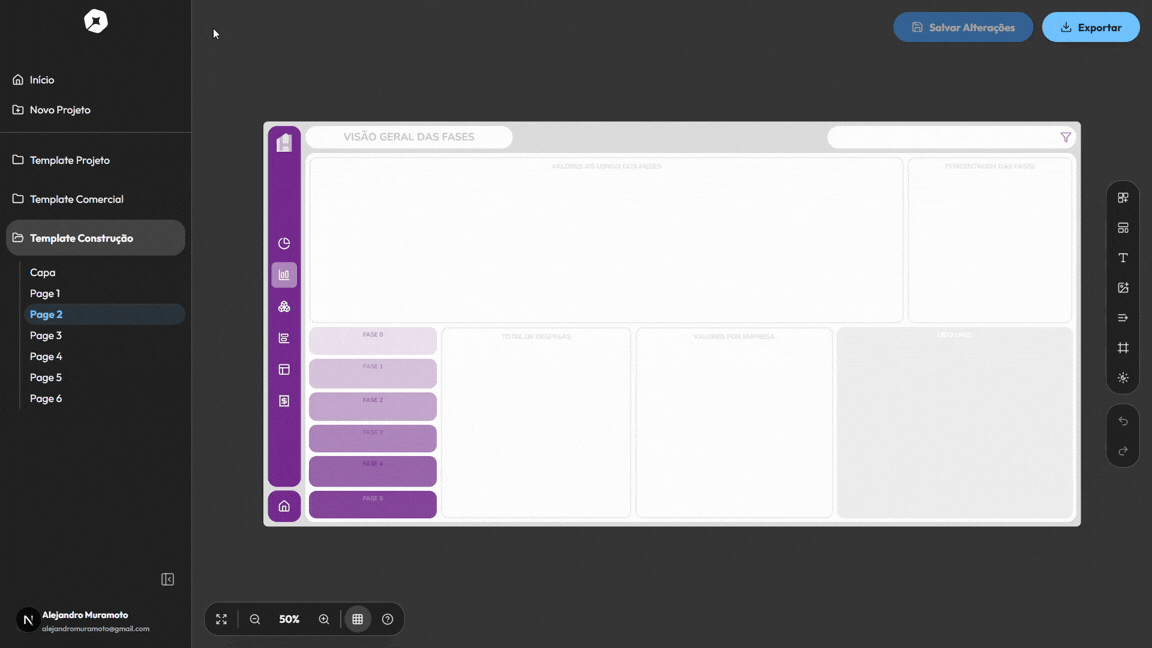
Task: Click the gantt chart icon in purple bar
Action: point(284,338)
